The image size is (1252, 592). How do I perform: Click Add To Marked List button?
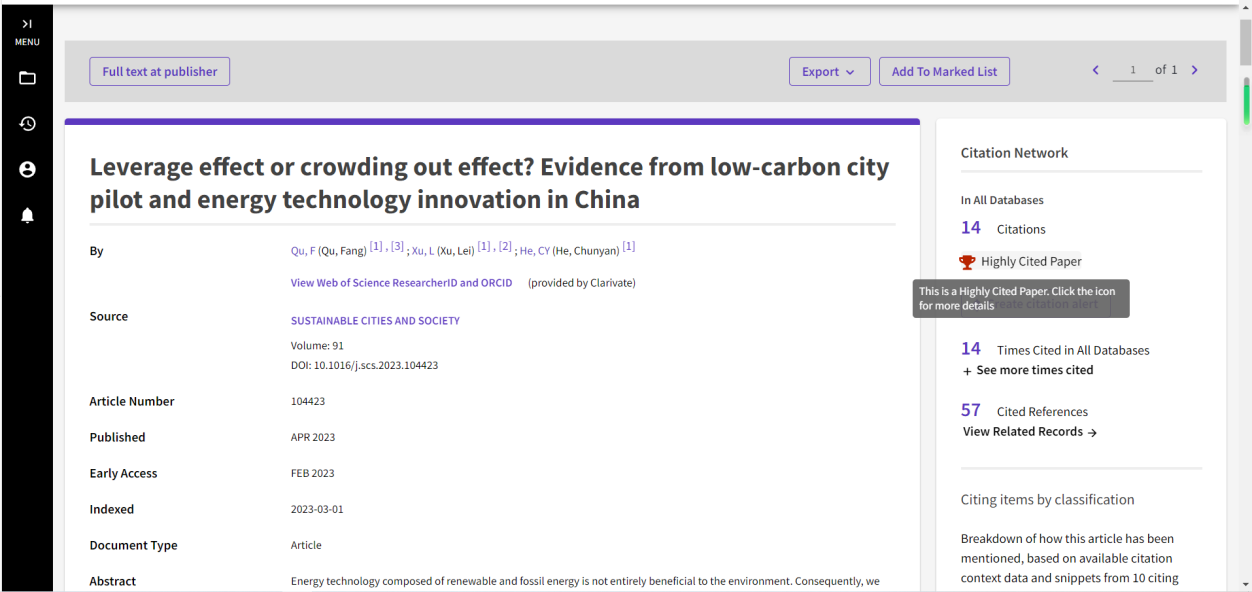click(x=944, y=72)
